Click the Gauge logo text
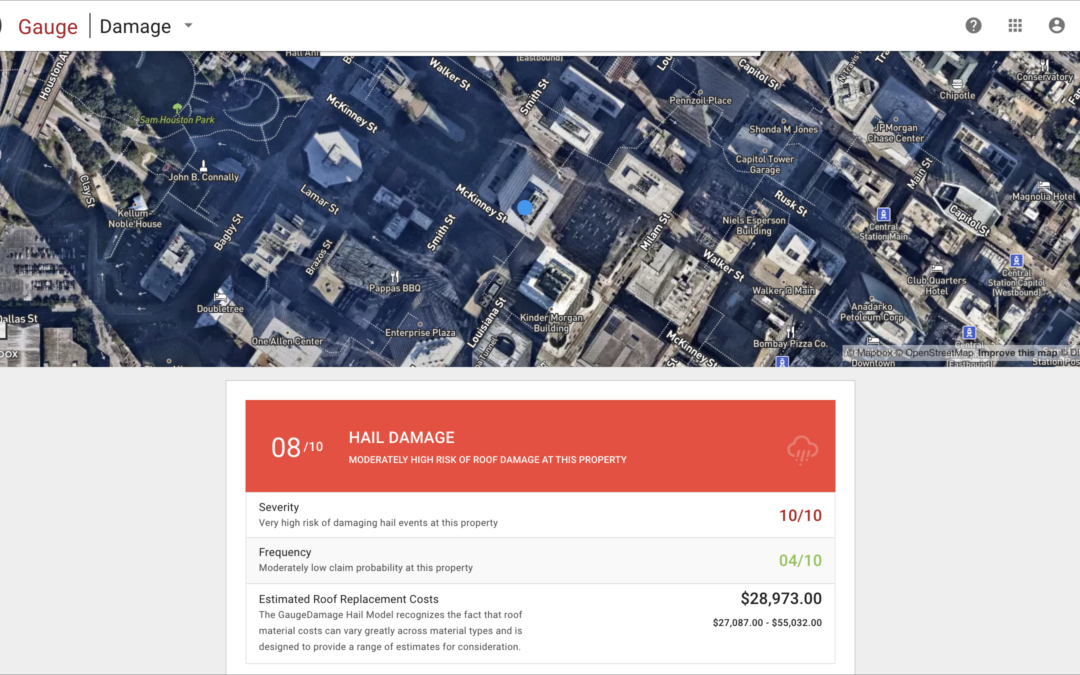This screenshot has width=1080, height=675. 48,26
